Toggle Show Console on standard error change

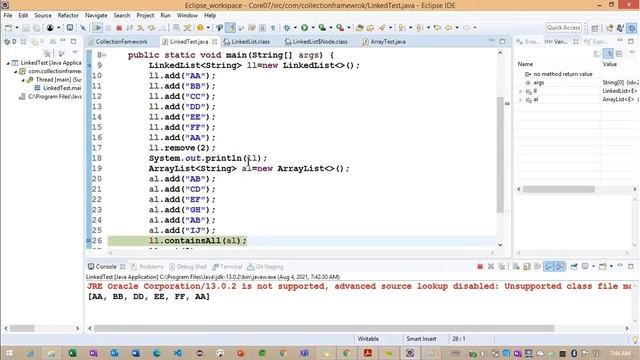coord(560,267)
